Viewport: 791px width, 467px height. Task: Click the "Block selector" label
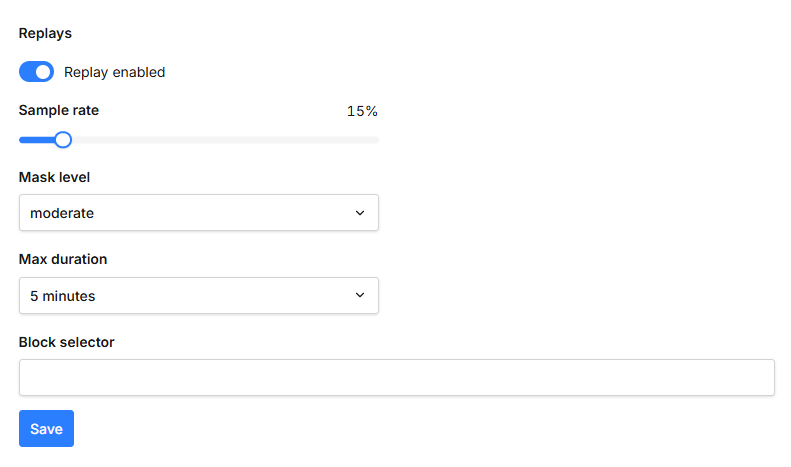(67, 342)
